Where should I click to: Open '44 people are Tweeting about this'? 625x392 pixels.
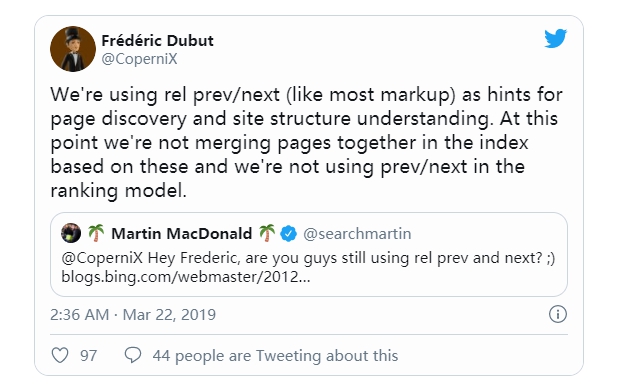[x=275, y=355]
